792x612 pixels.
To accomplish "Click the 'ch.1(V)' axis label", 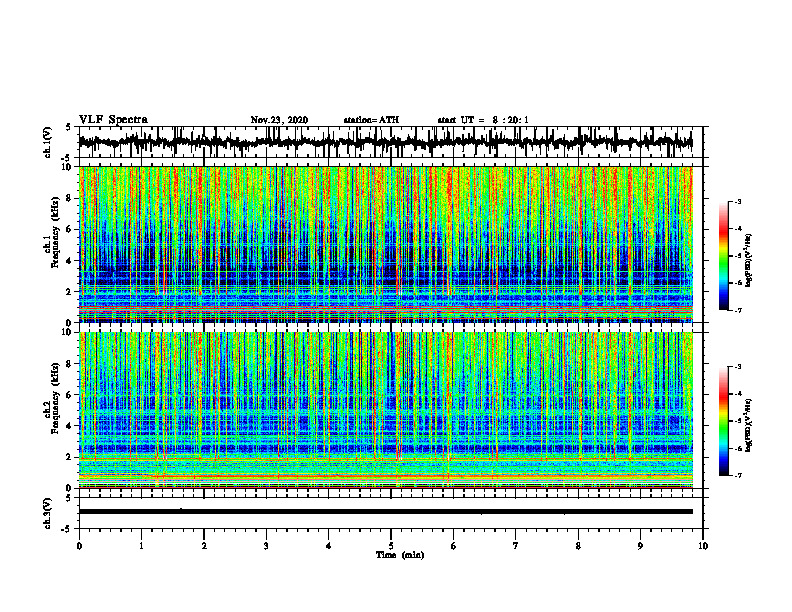I will (48, 142).
